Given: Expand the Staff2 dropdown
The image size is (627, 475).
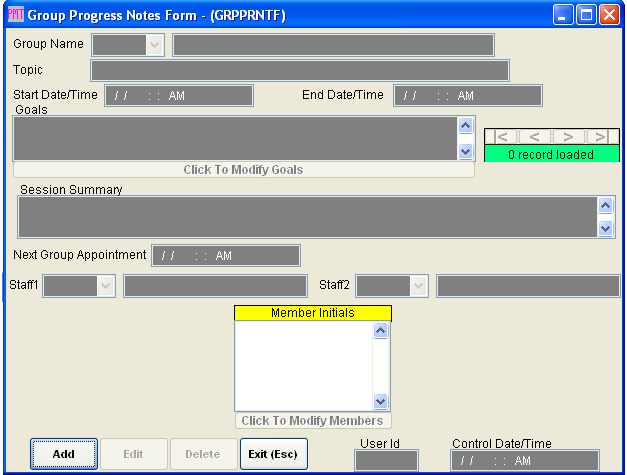Looking at the screenshot, I should tap(418, 286).
